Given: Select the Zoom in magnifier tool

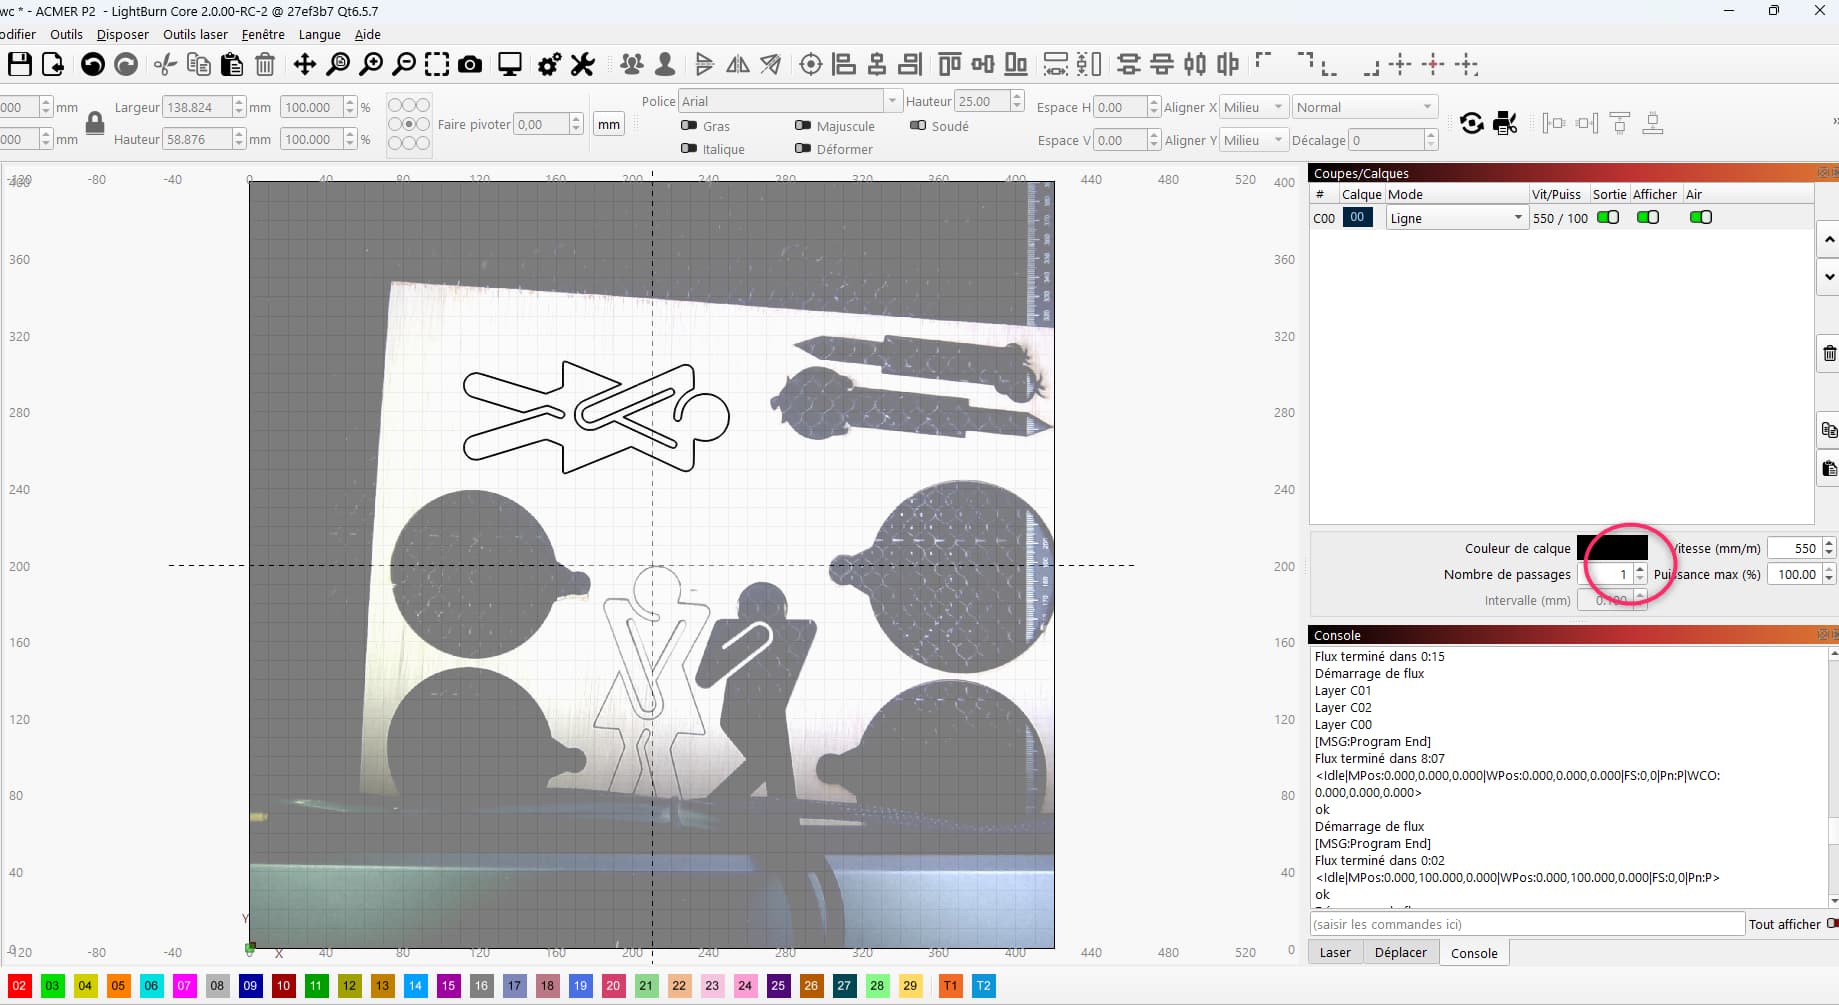Looking at the screenshot, I should tap(371, 64).
